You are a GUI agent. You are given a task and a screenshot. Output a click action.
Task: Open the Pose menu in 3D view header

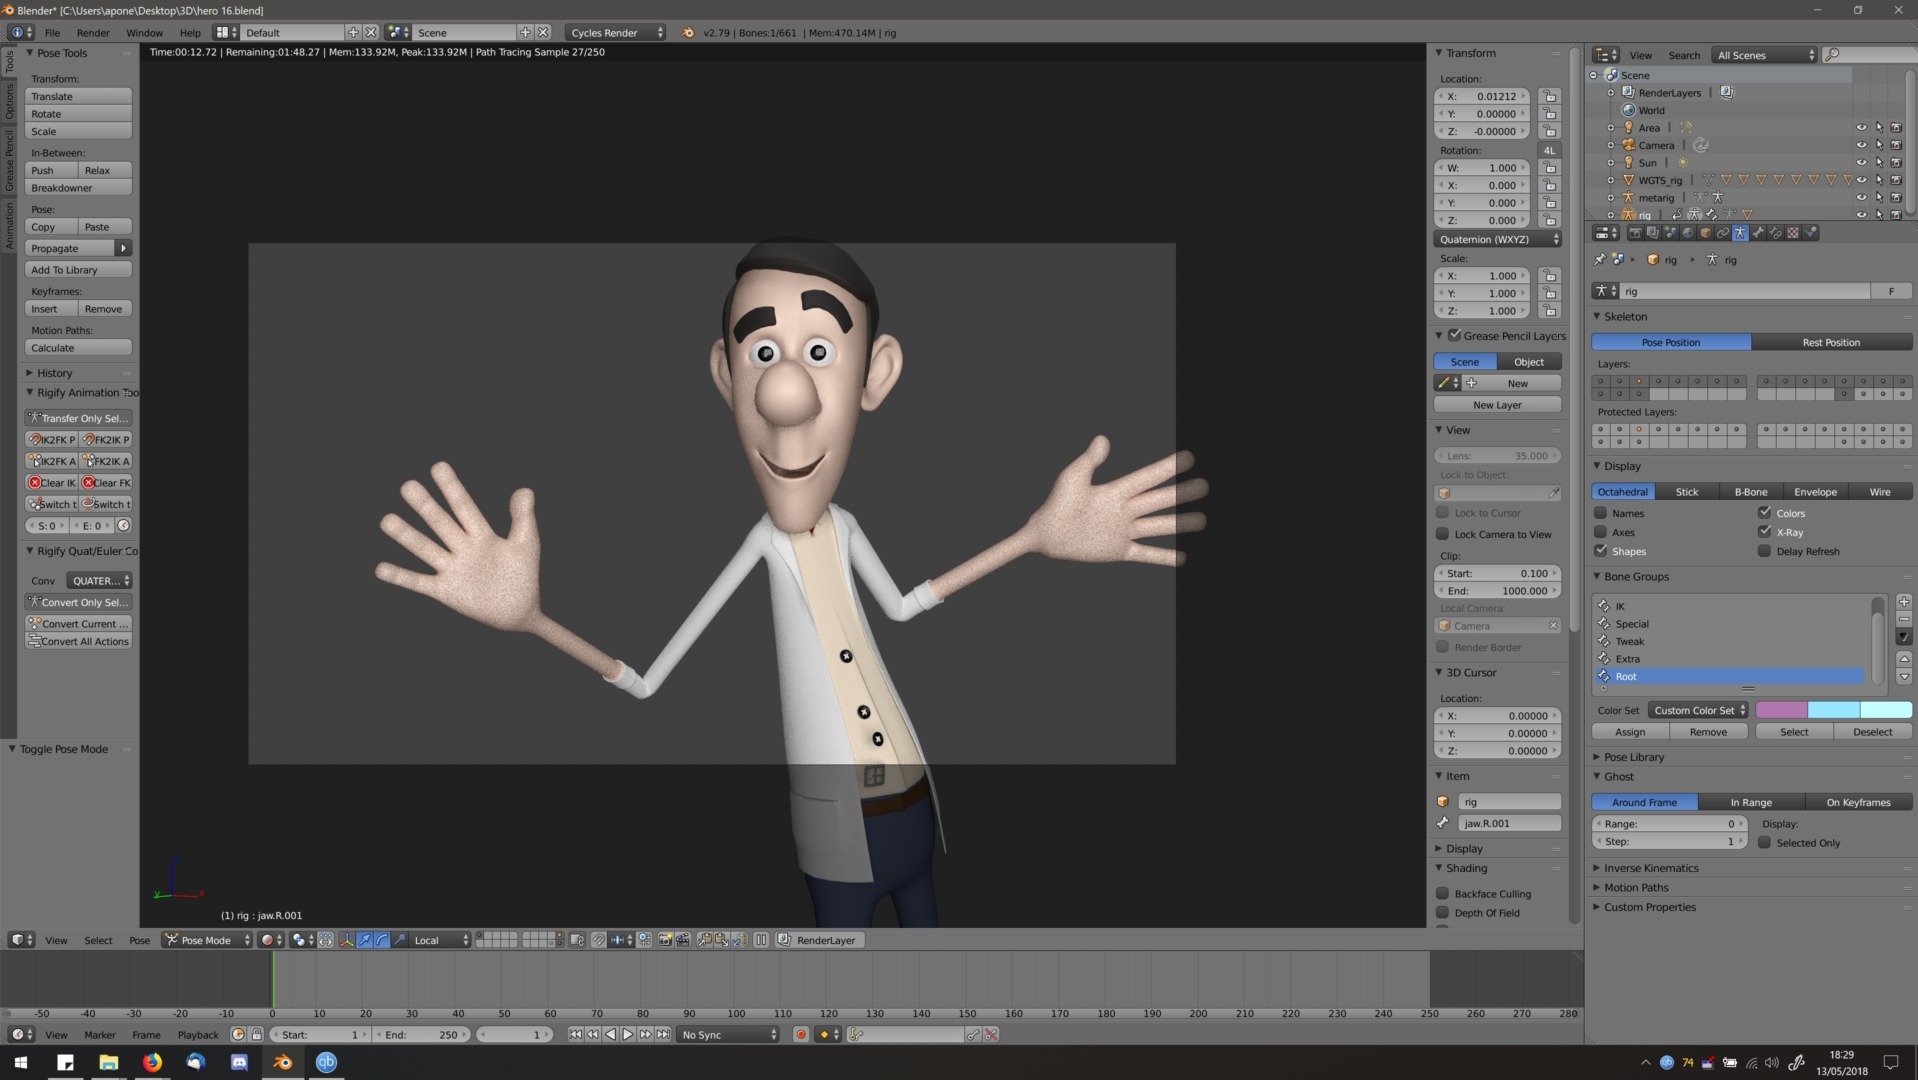point(139,940)
